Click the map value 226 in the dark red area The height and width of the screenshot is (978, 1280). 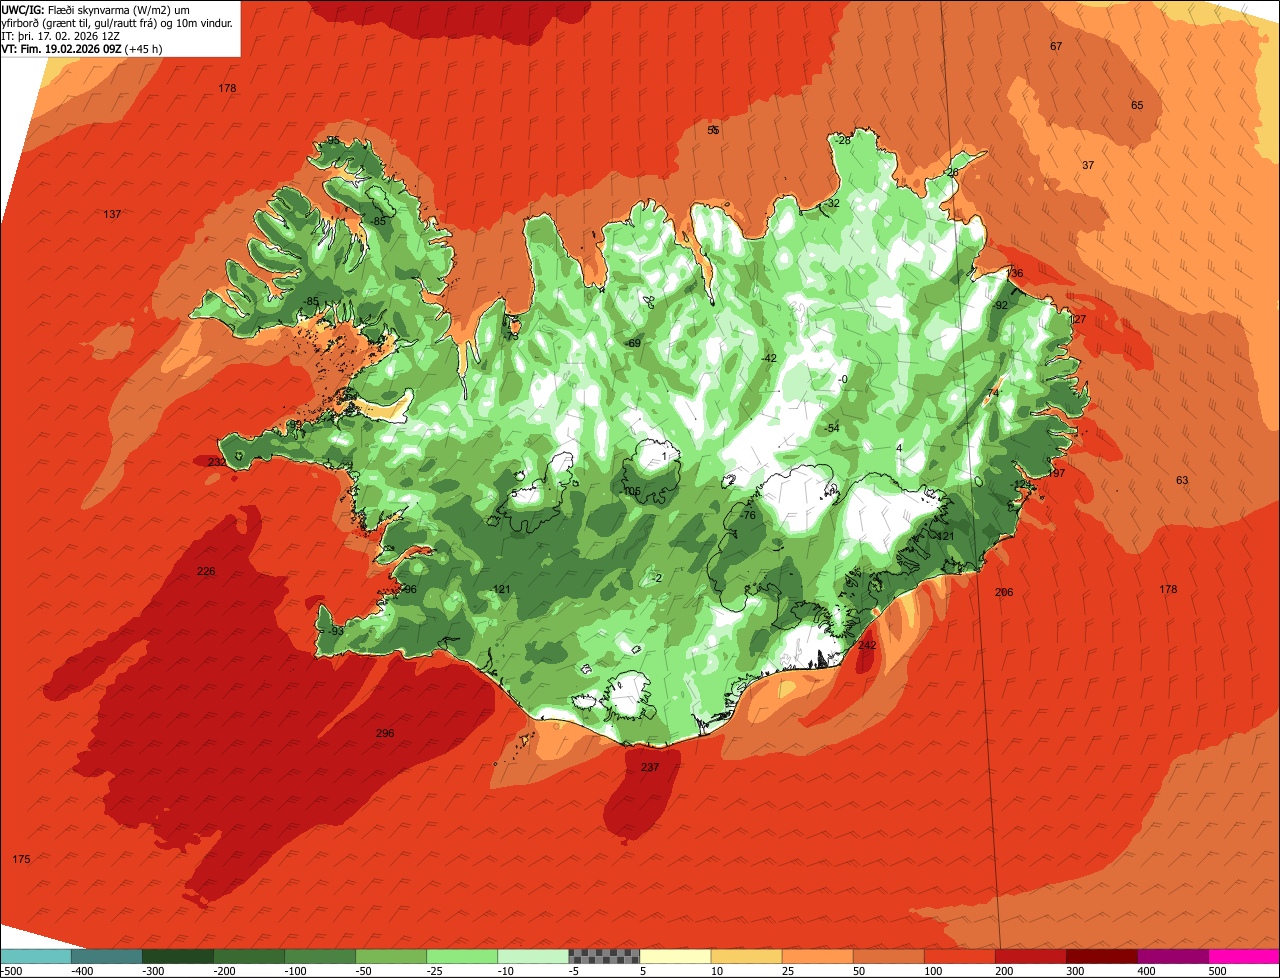(206, 571)
